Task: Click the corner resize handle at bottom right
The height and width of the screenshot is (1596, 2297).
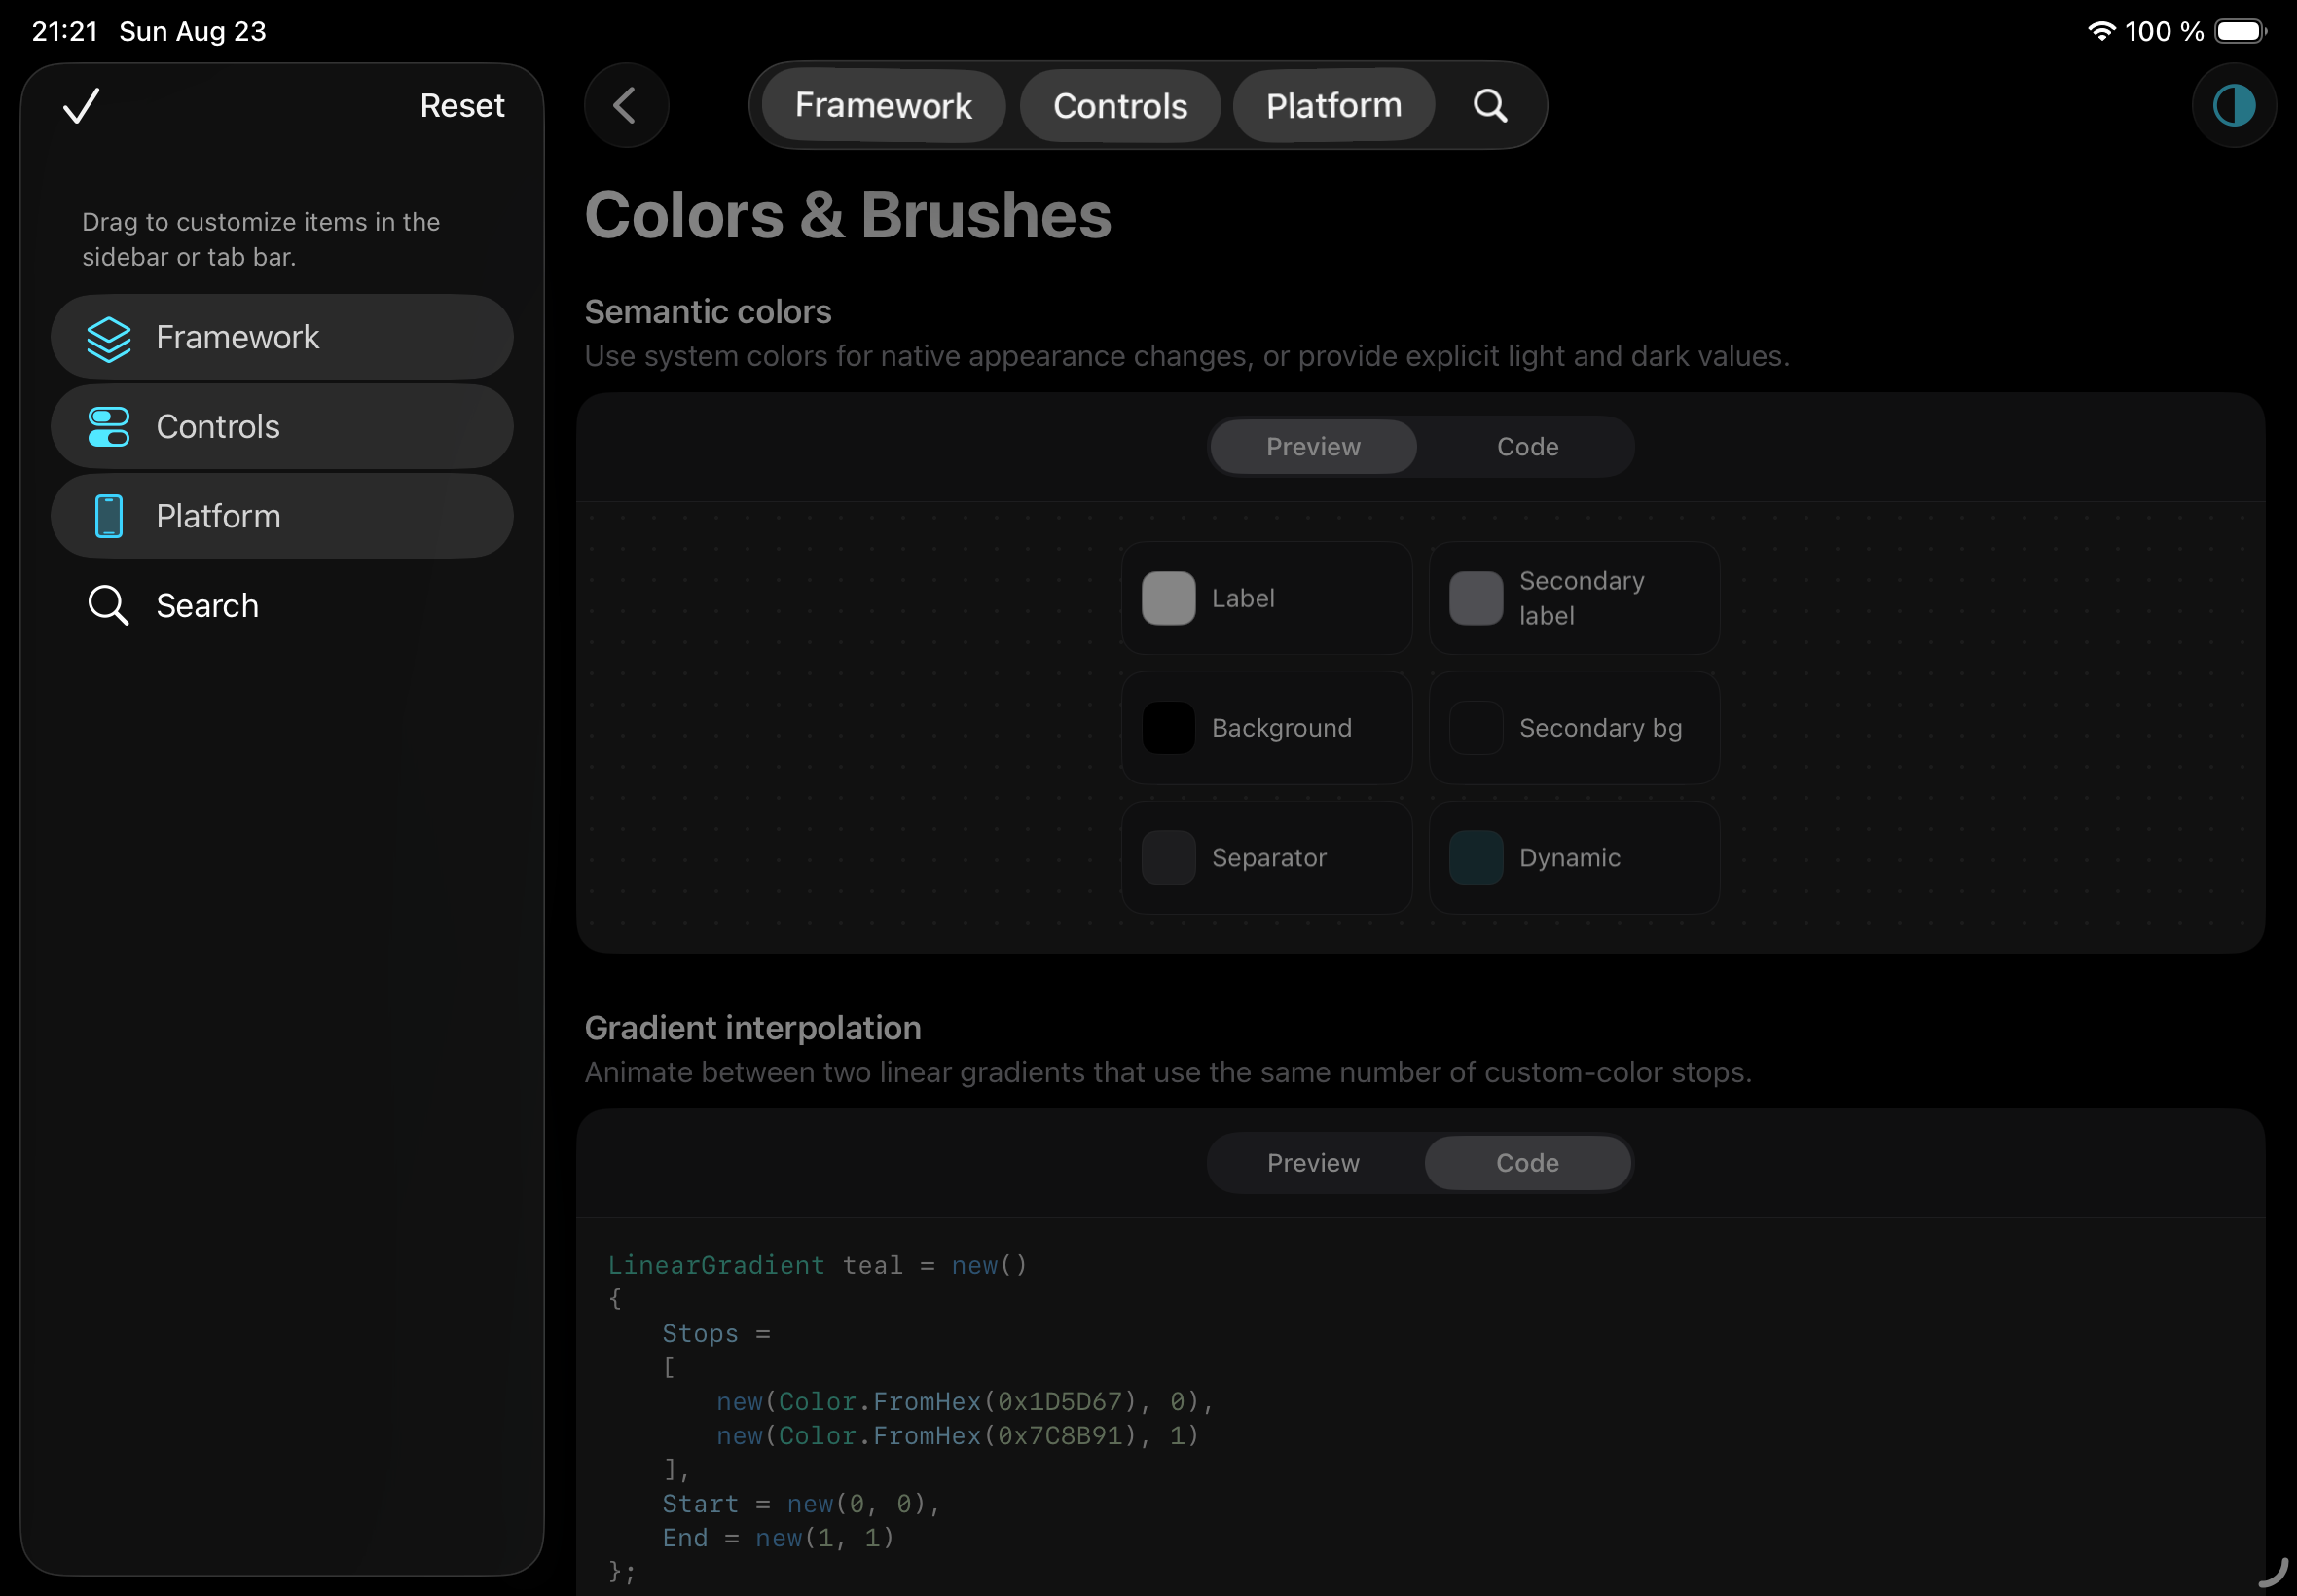Action: point(2273,1572)
